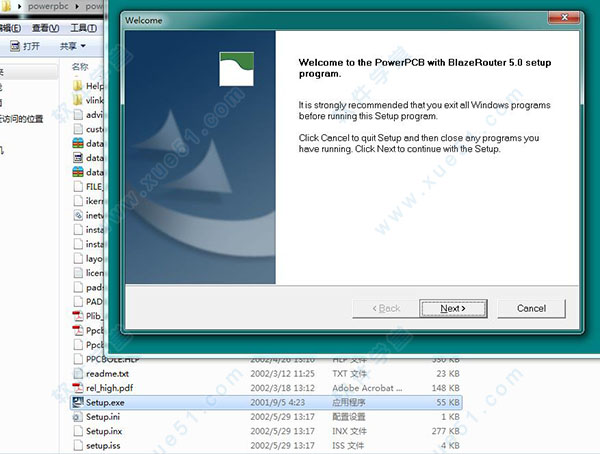
Task: Select the rel_high.pdf file icon
Action: (x=79, y=388)
